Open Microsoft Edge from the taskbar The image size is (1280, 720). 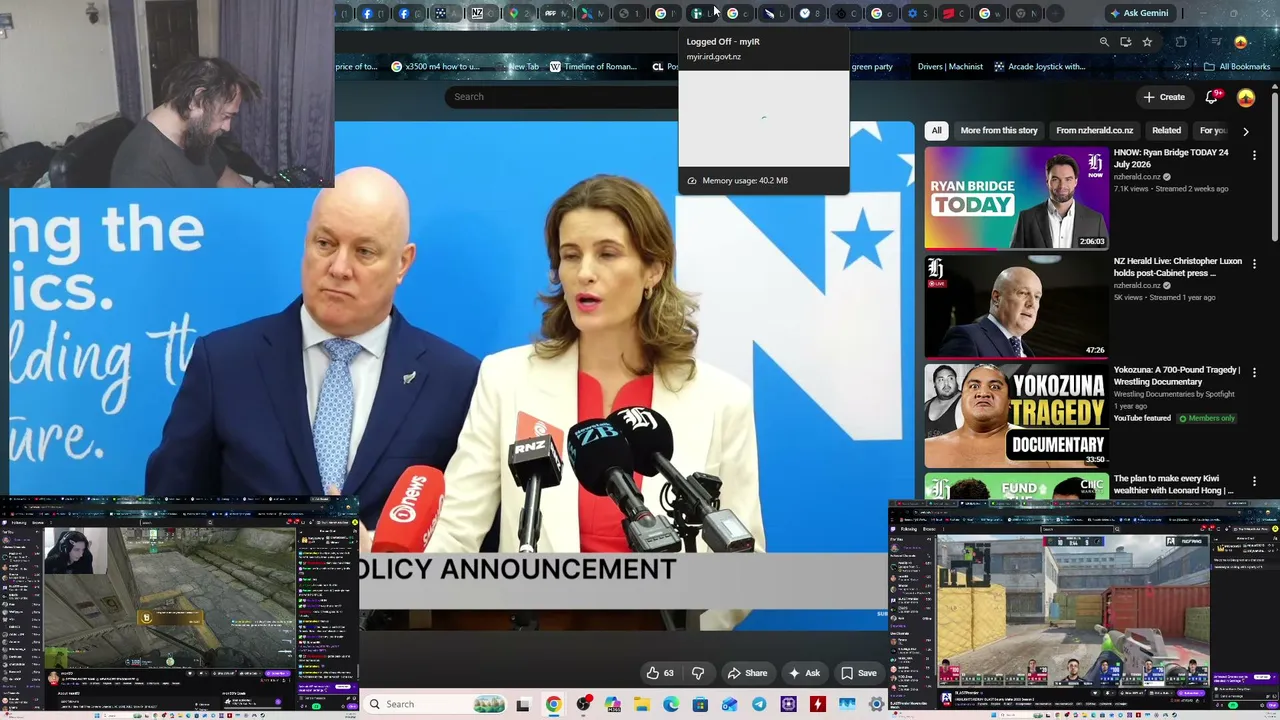(671, 705)
